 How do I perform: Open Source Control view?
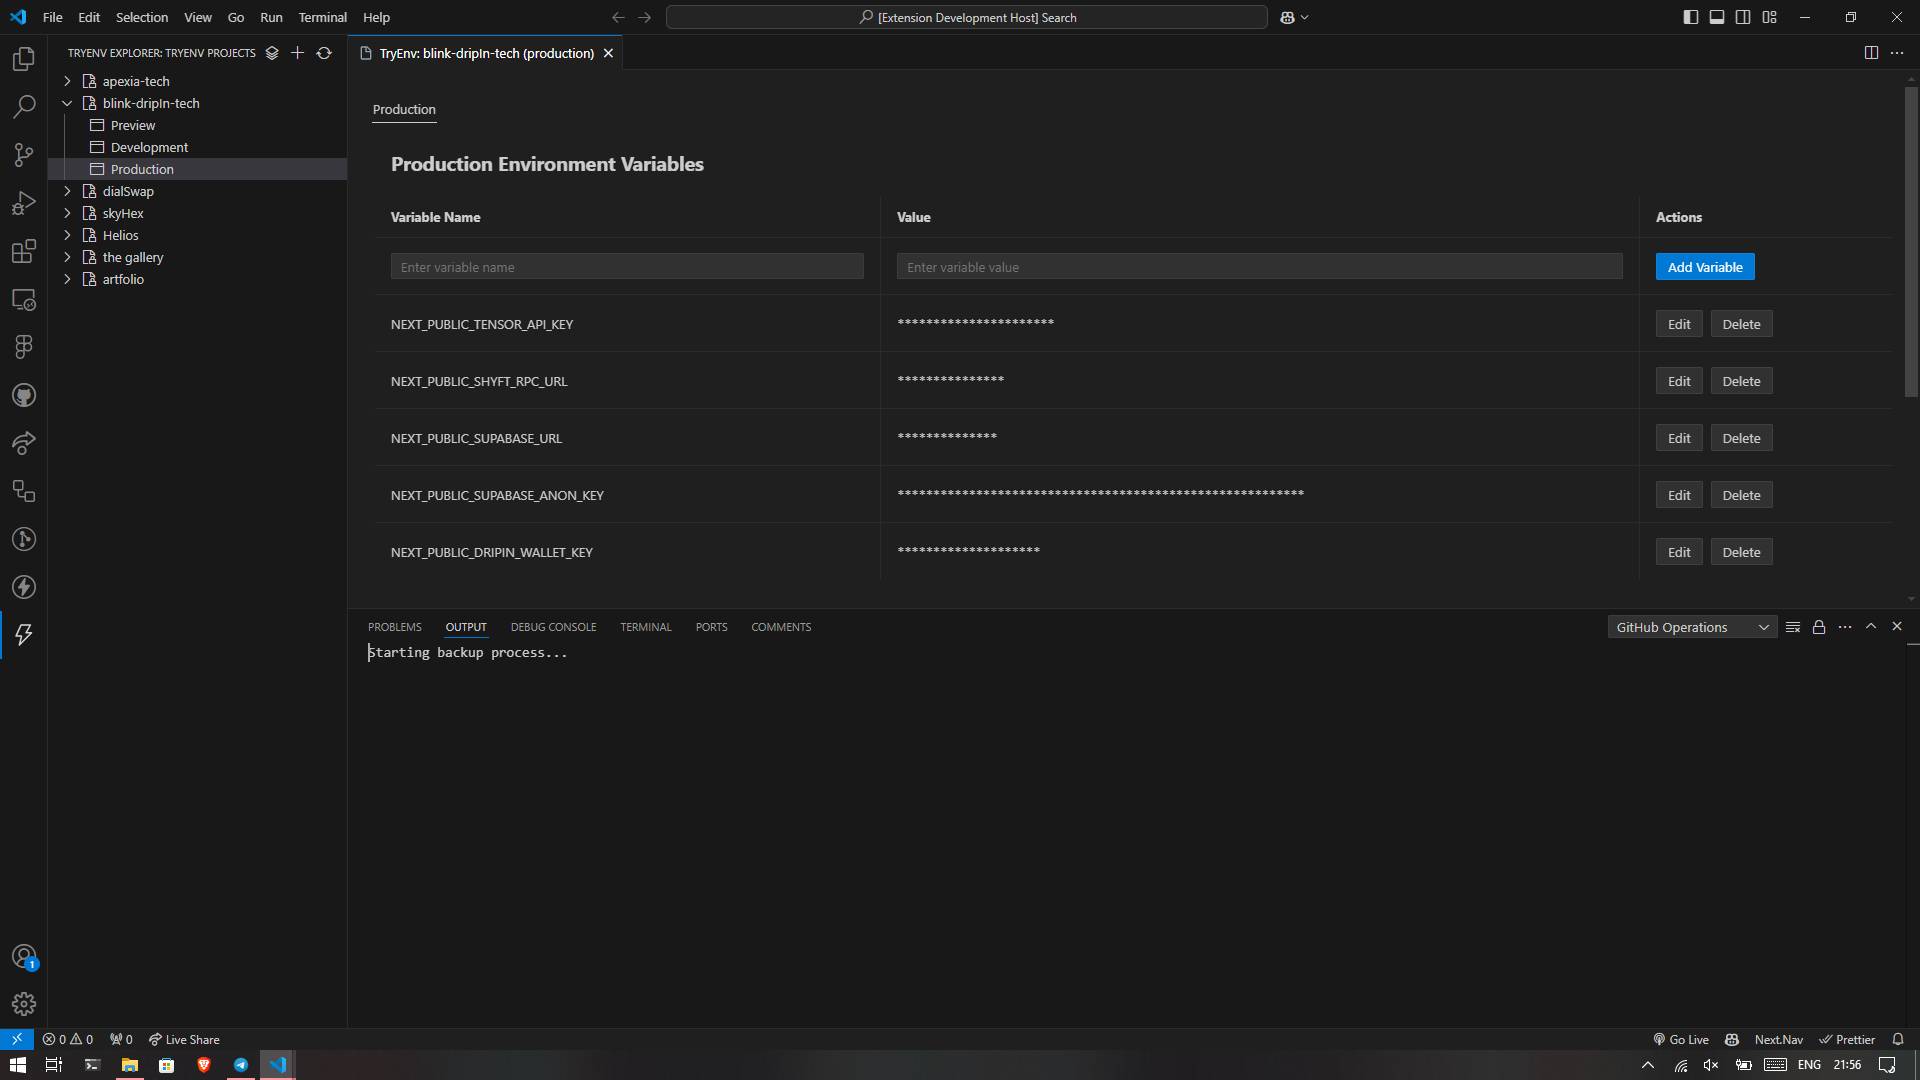click(x=24, y=155)
